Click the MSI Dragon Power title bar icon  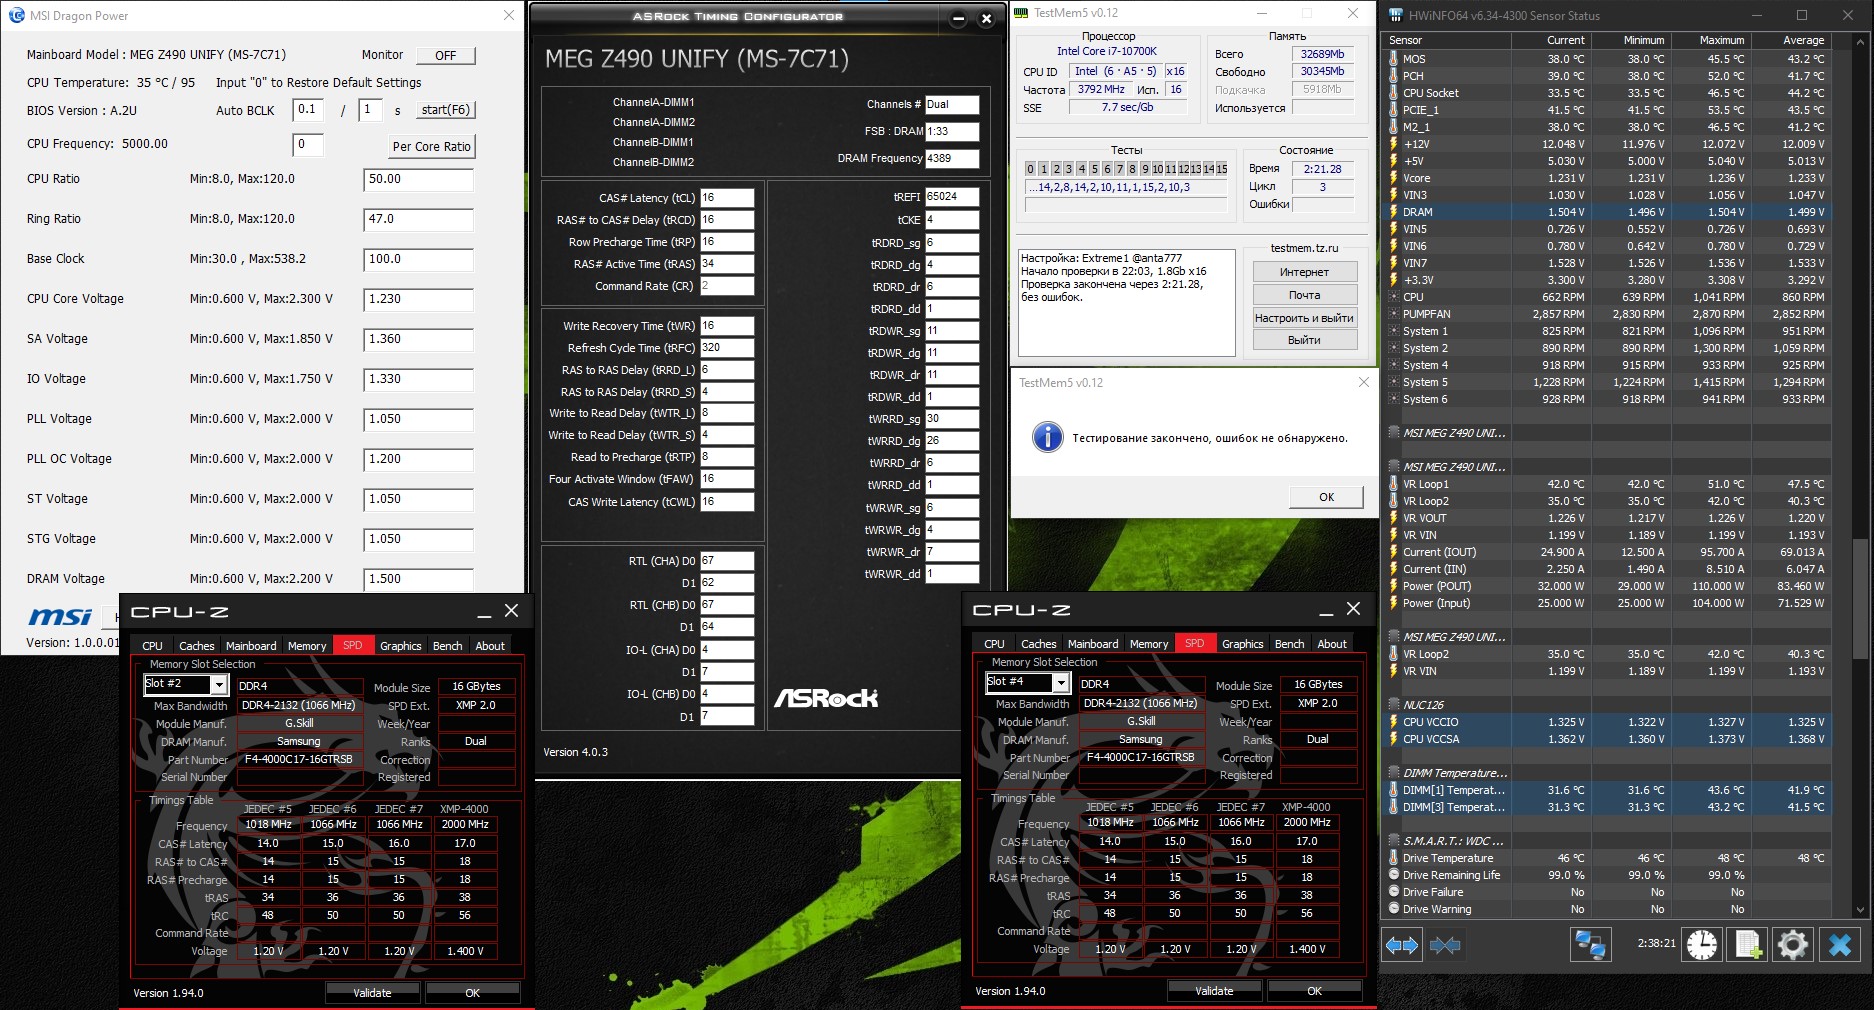(x=16, y=15)
